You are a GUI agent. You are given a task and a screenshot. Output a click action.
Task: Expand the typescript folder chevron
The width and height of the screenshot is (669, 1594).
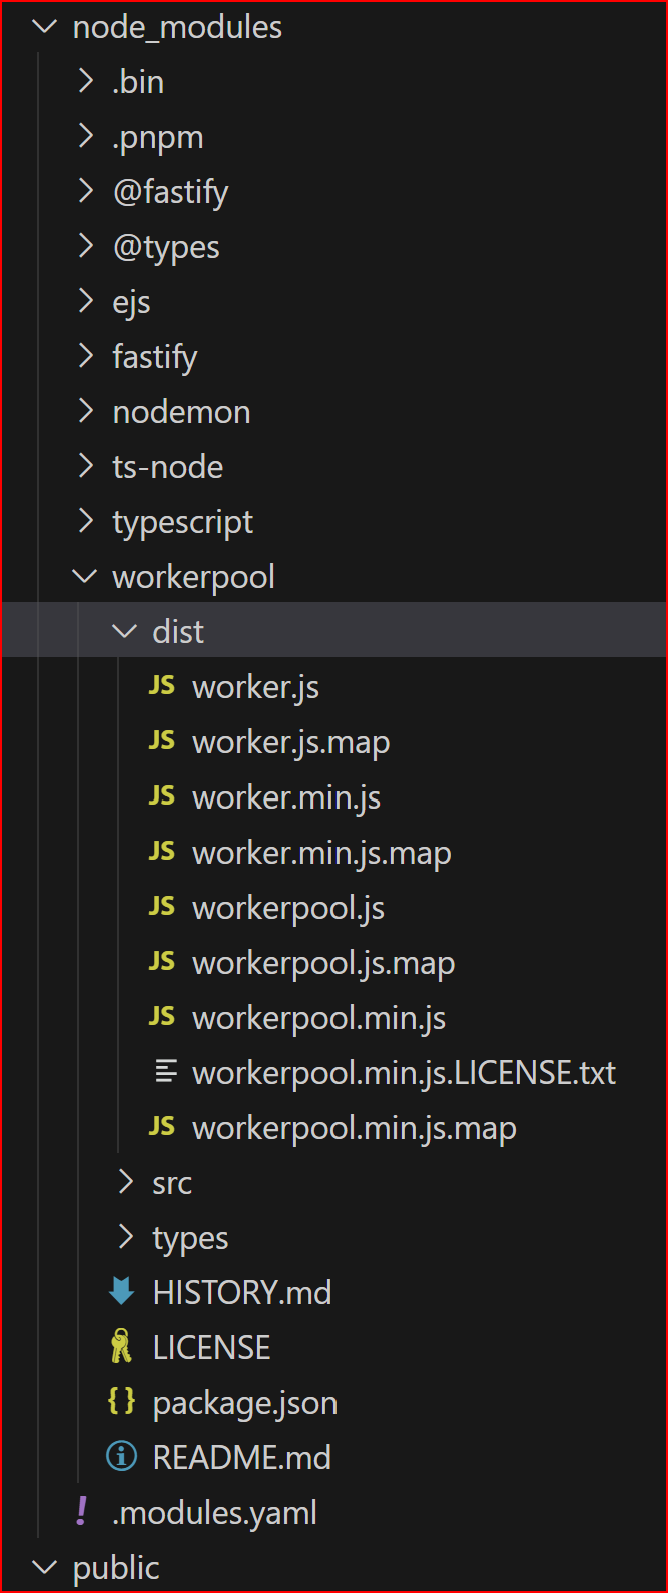[x=86, y=522]
